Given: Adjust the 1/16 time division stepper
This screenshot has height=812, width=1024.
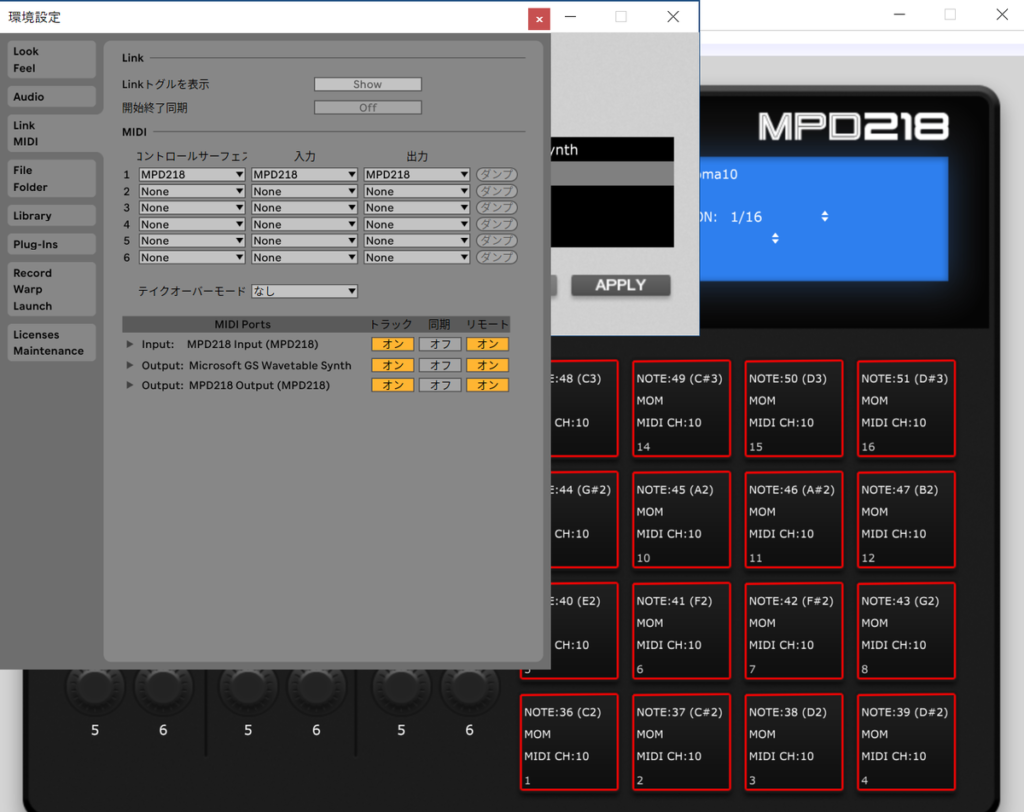Looking at the screenshot, I should 825,216.
